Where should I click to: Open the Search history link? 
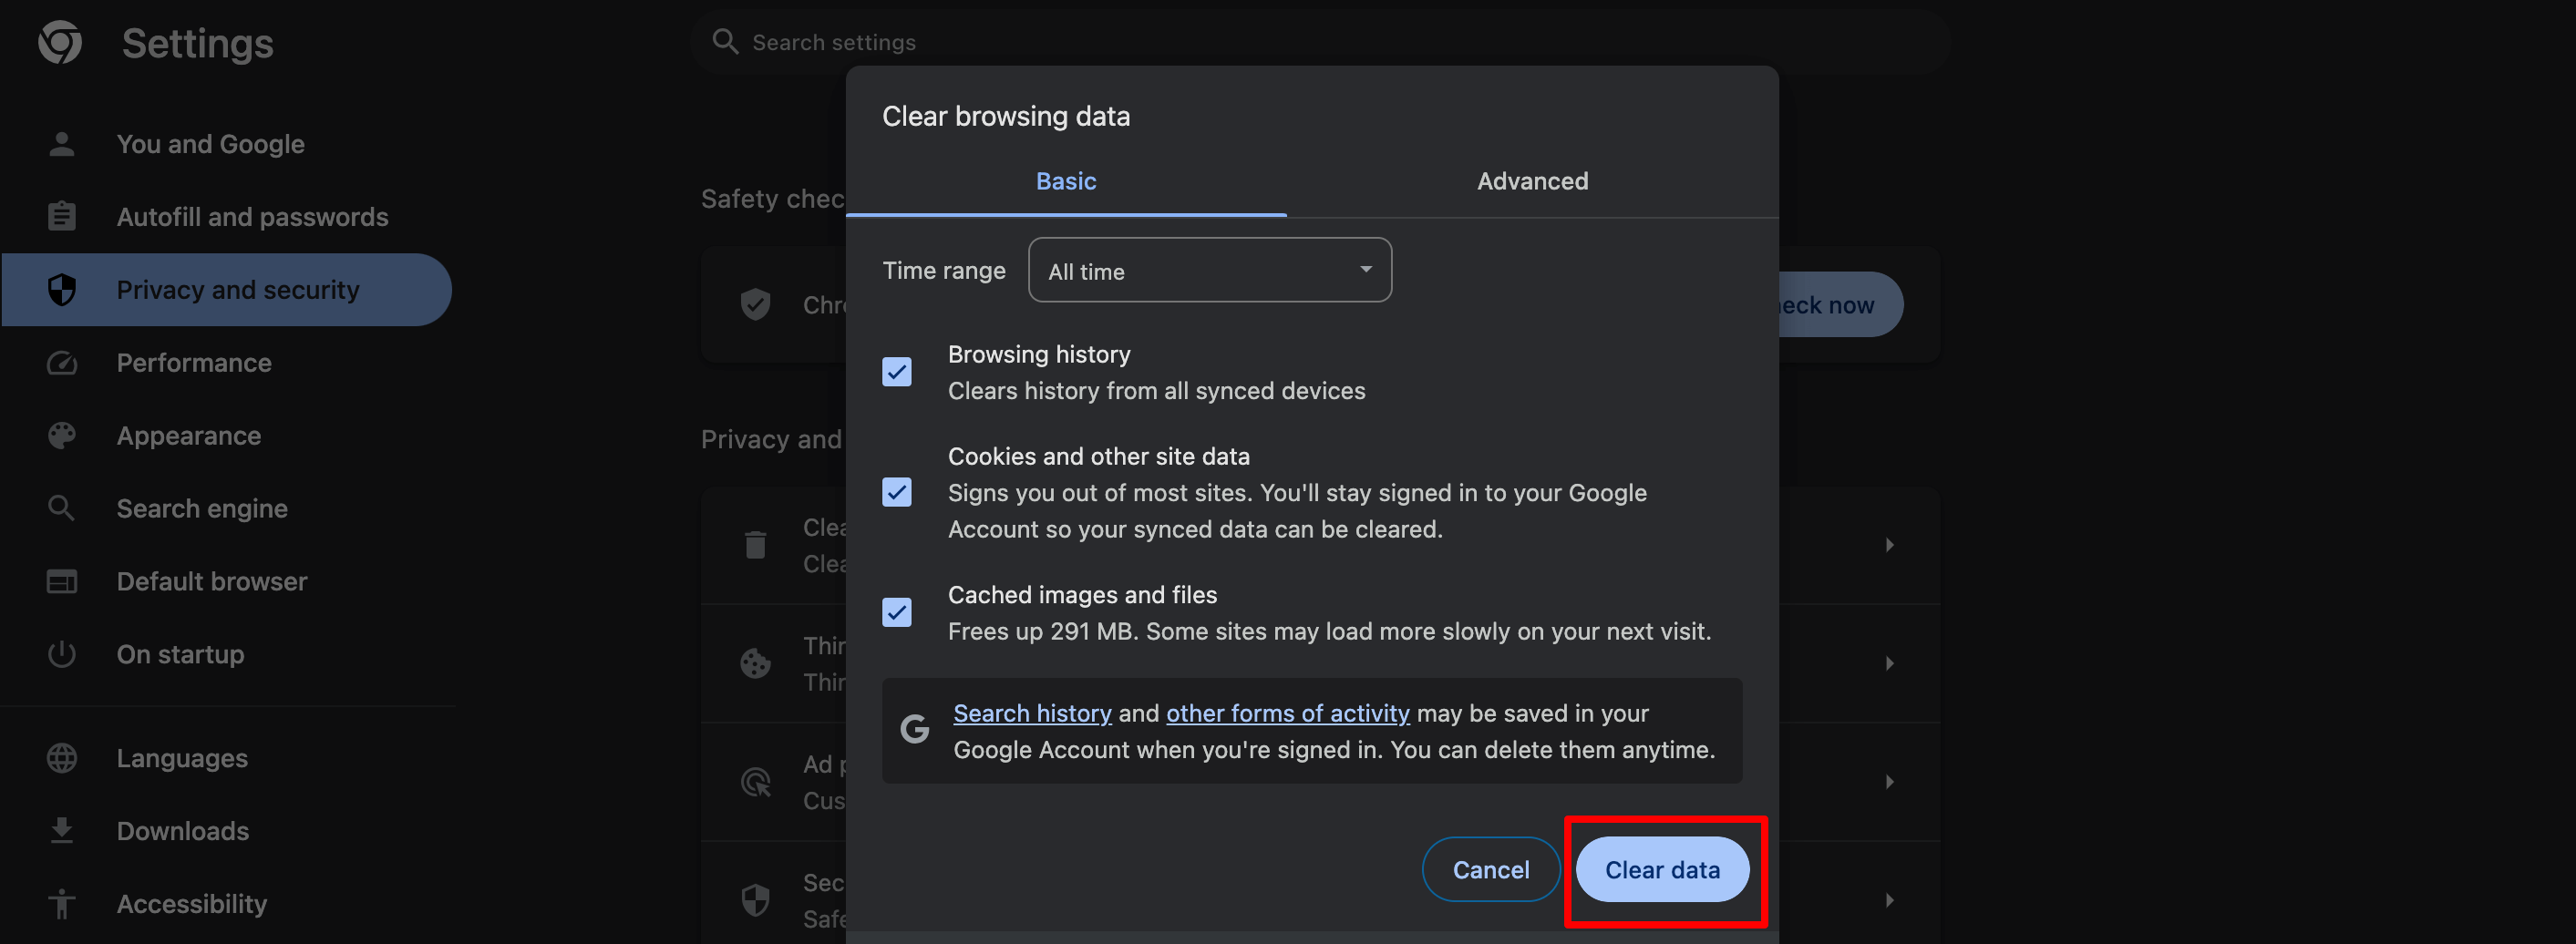[1032, 713]
